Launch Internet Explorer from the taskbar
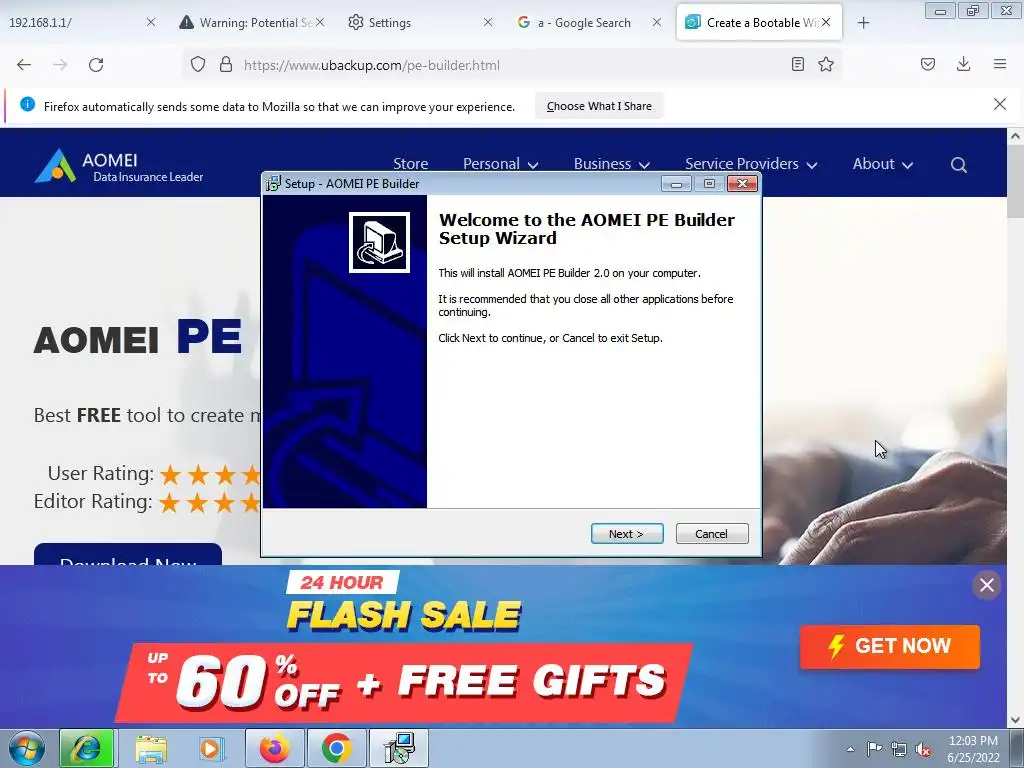The image size is (1024, 768). (x=87, y=748)
